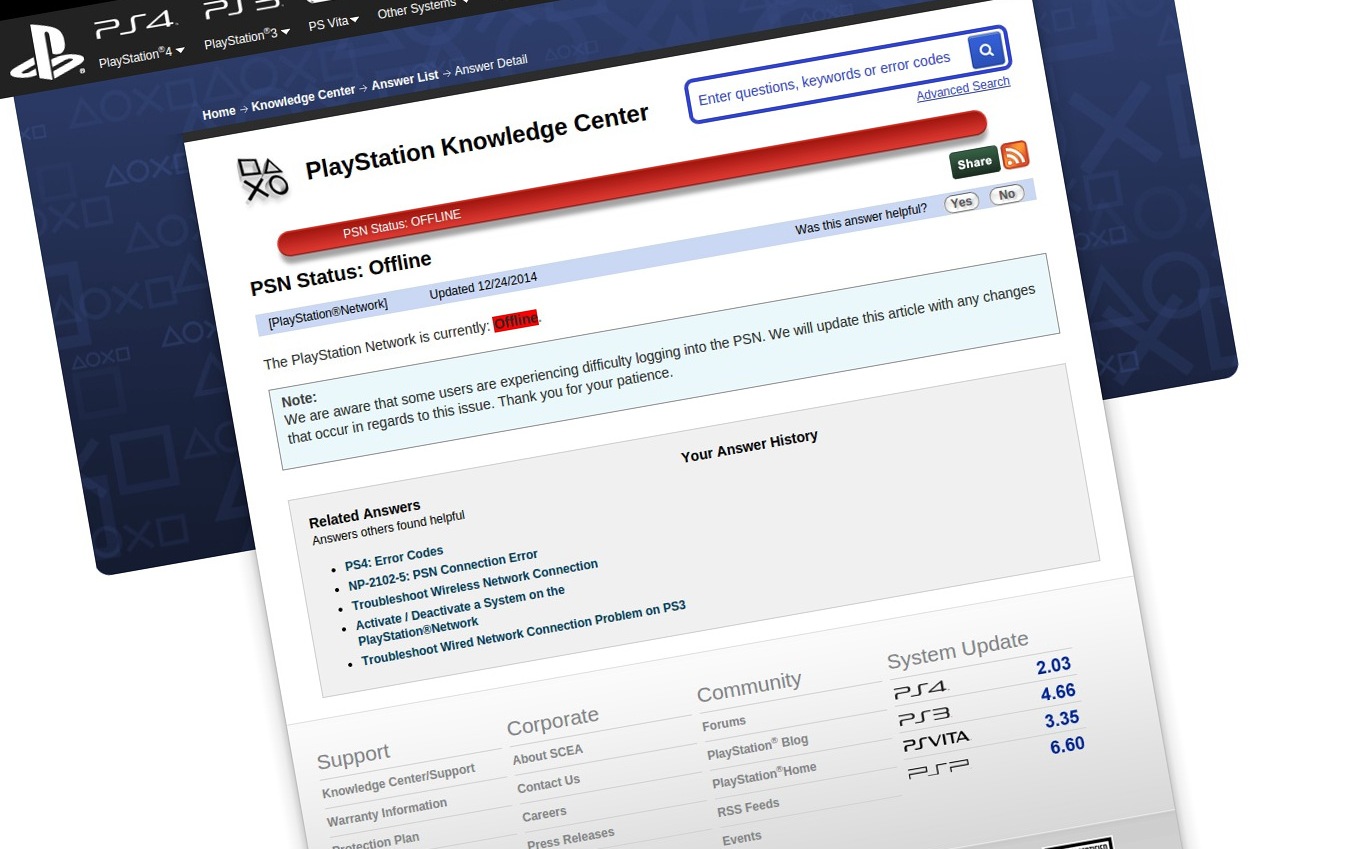Image resolution: width=1358 pixels, height=849 pixels.
Task: Expand the PS Vita dropdown
Action: click(330, 22)
